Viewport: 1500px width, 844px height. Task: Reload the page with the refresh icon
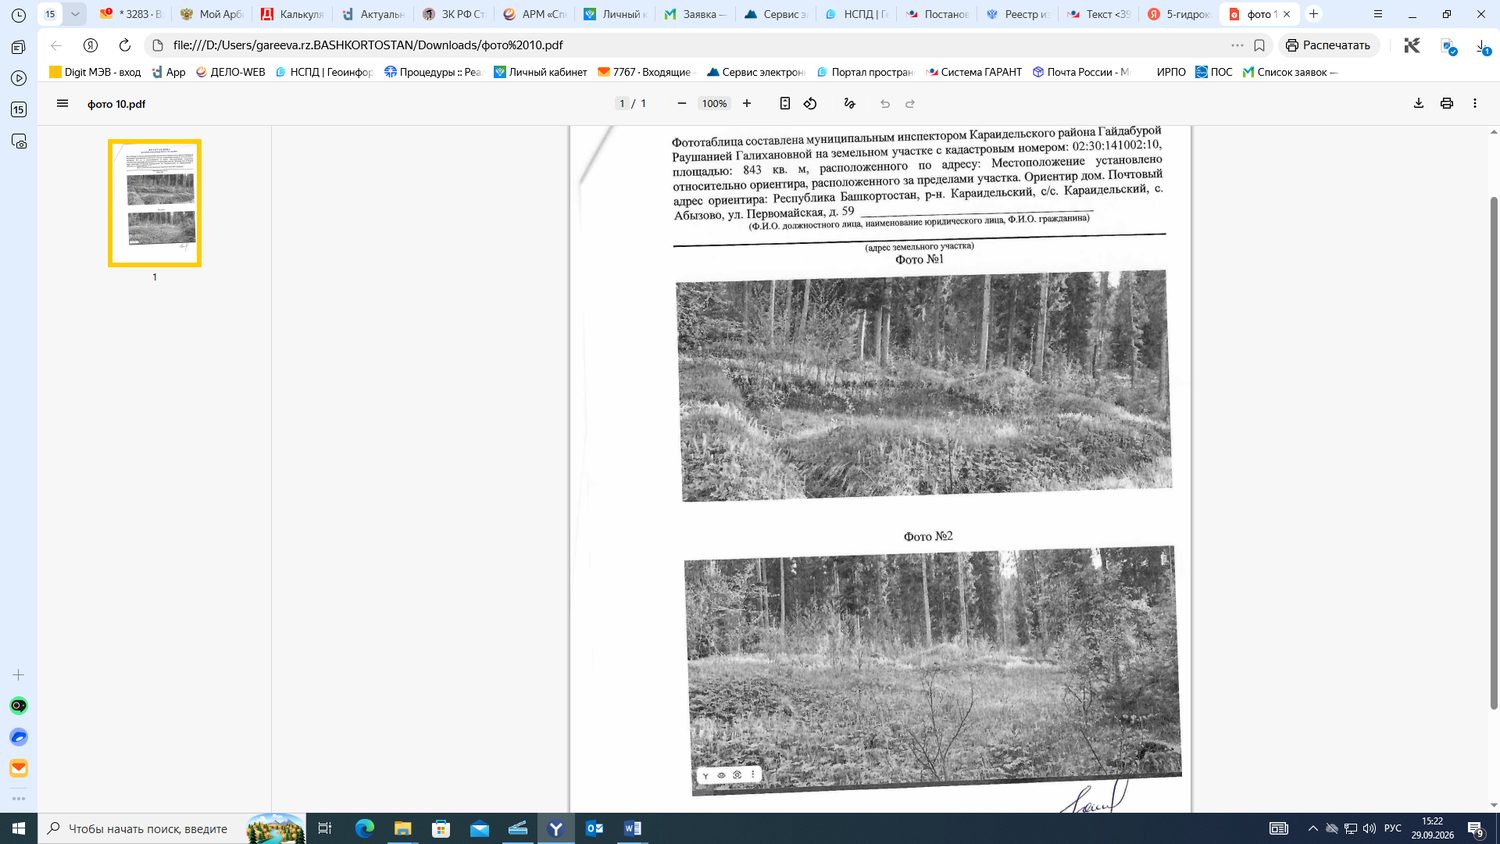point(124,45)
